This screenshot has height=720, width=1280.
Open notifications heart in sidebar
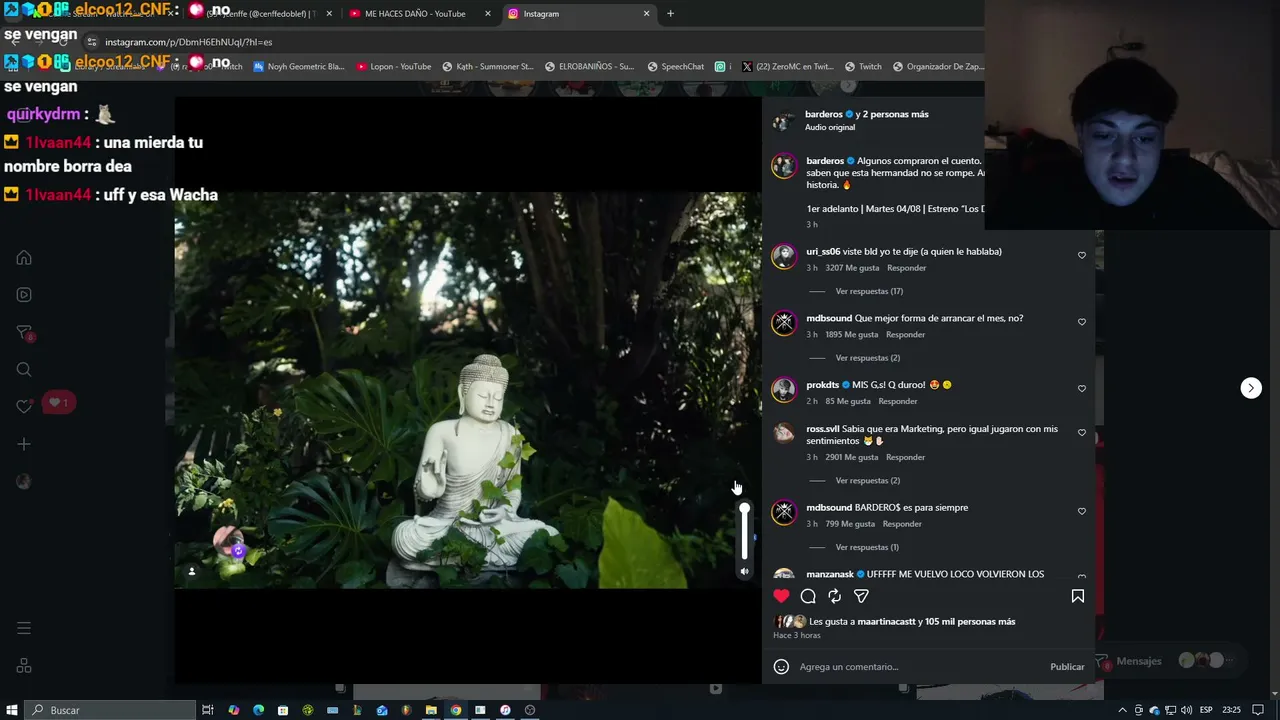24,406
